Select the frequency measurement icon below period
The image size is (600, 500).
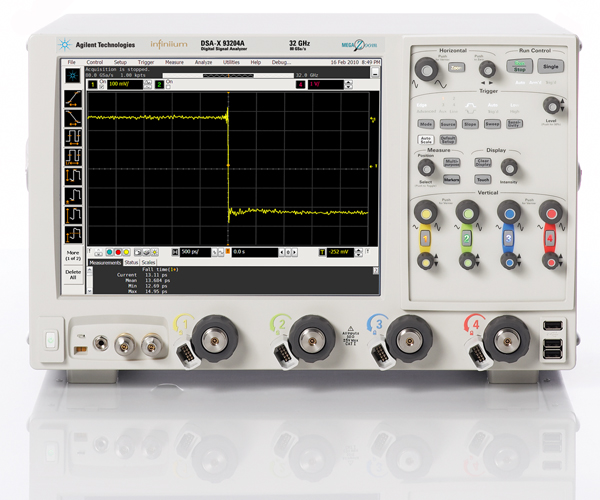(x=73, y=156)
